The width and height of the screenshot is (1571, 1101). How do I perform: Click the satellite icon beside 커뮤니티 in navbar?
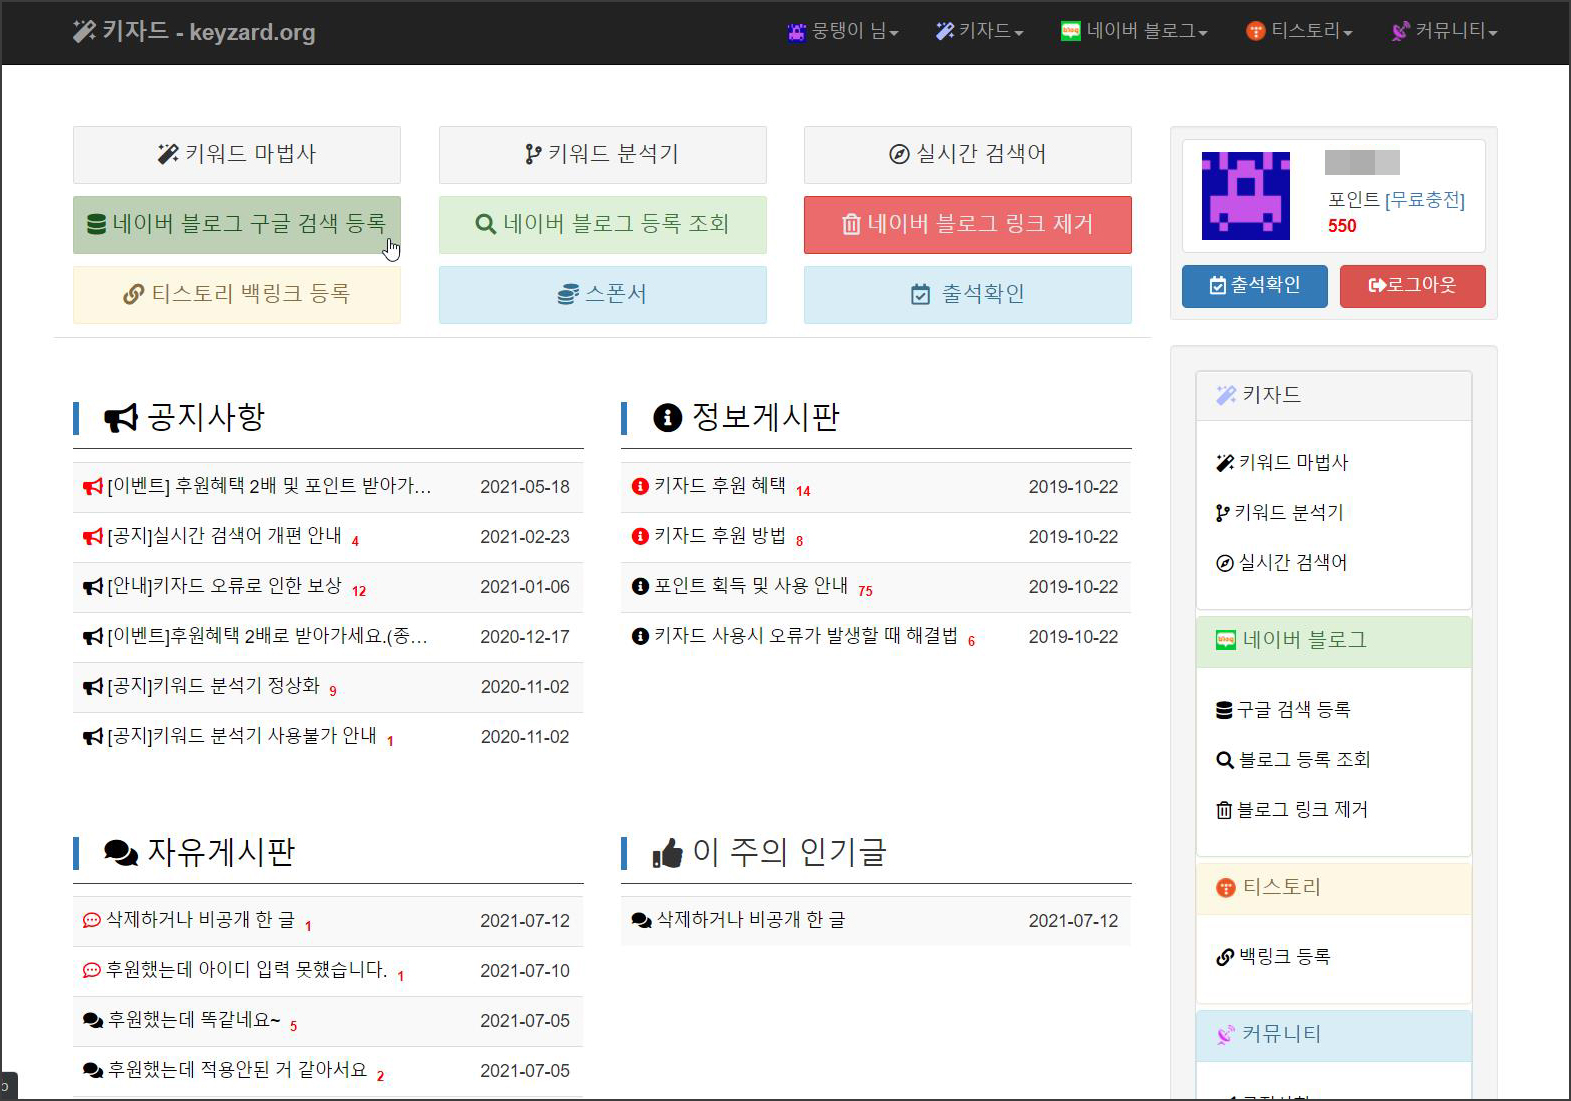pos(1401,32)
